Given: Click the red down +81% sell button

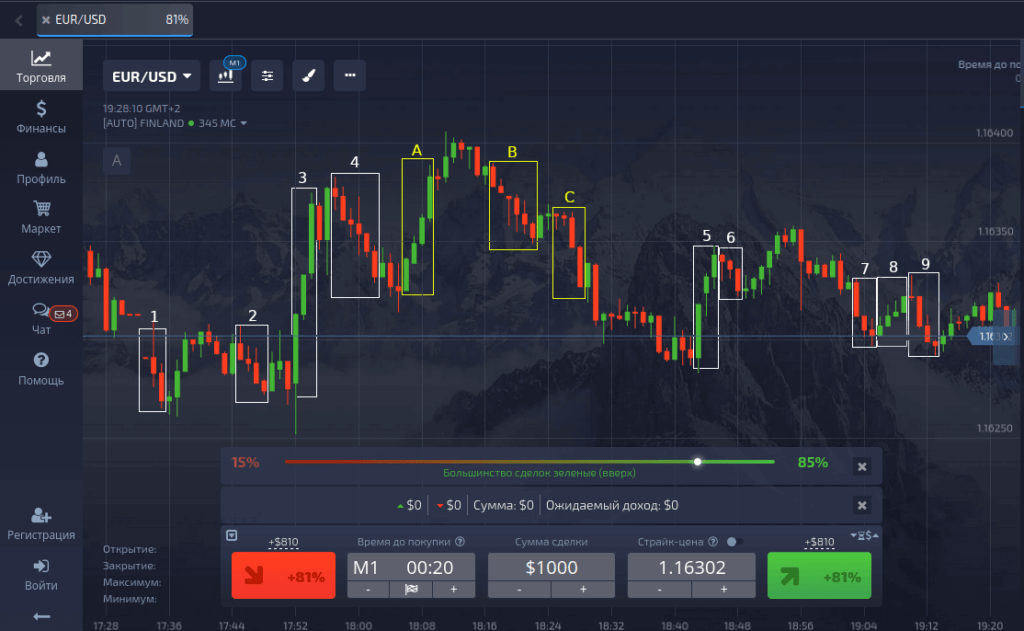Looking at the screenshot, I should tap(283, 576).
